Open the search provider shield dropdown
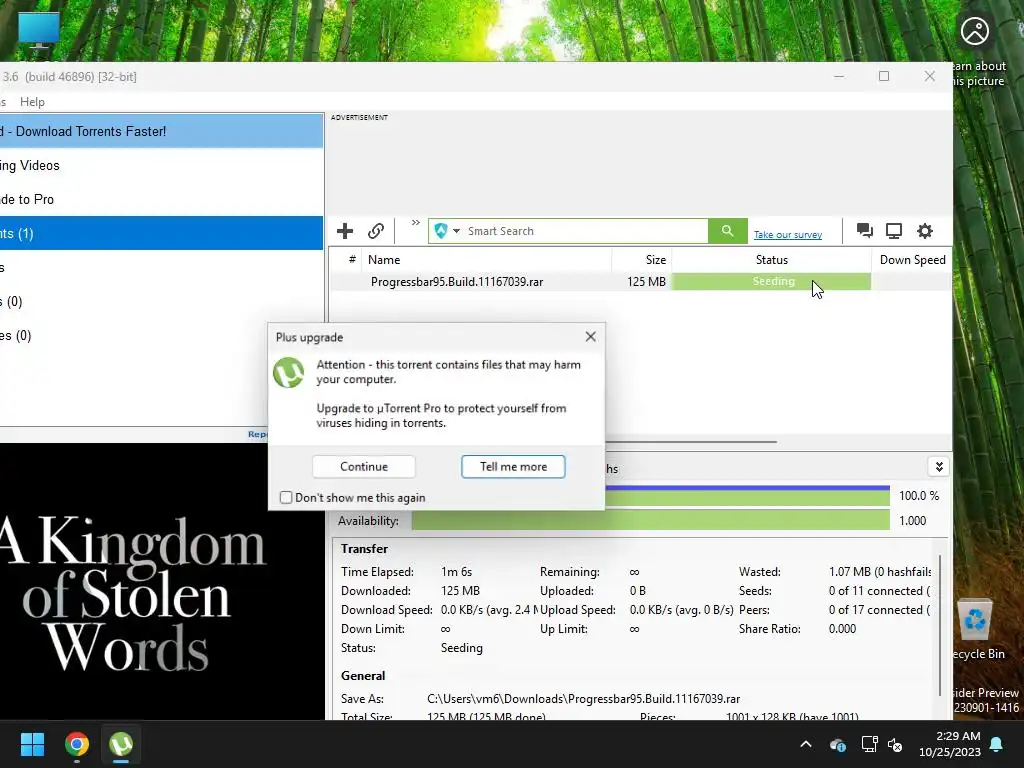Screen dimensions: 1024x768 pyautogui.click(x=447, y=231)
